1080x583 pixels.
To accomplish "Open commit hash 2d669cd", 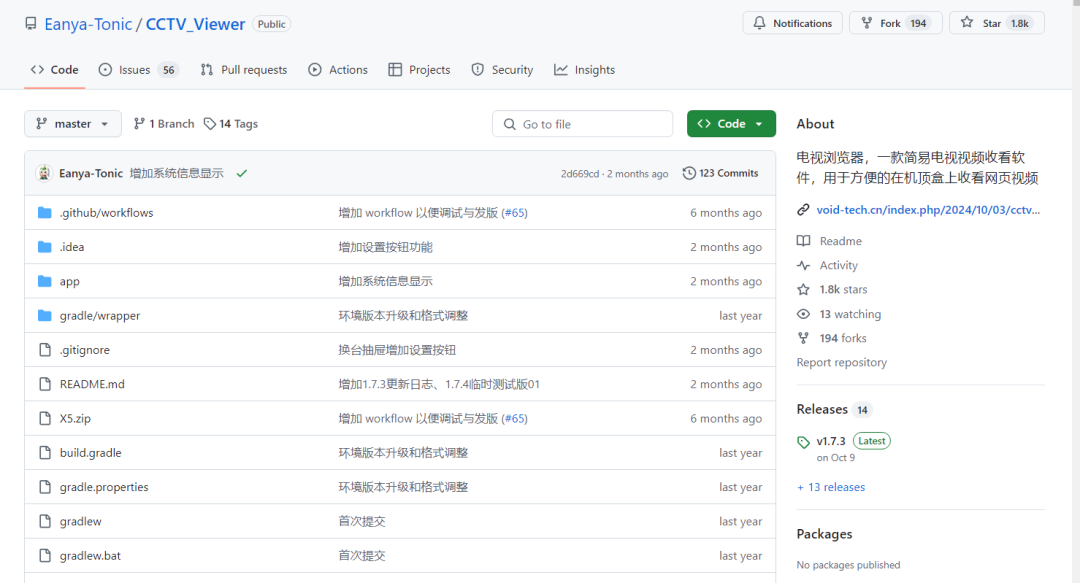I will tap(580, 174).
